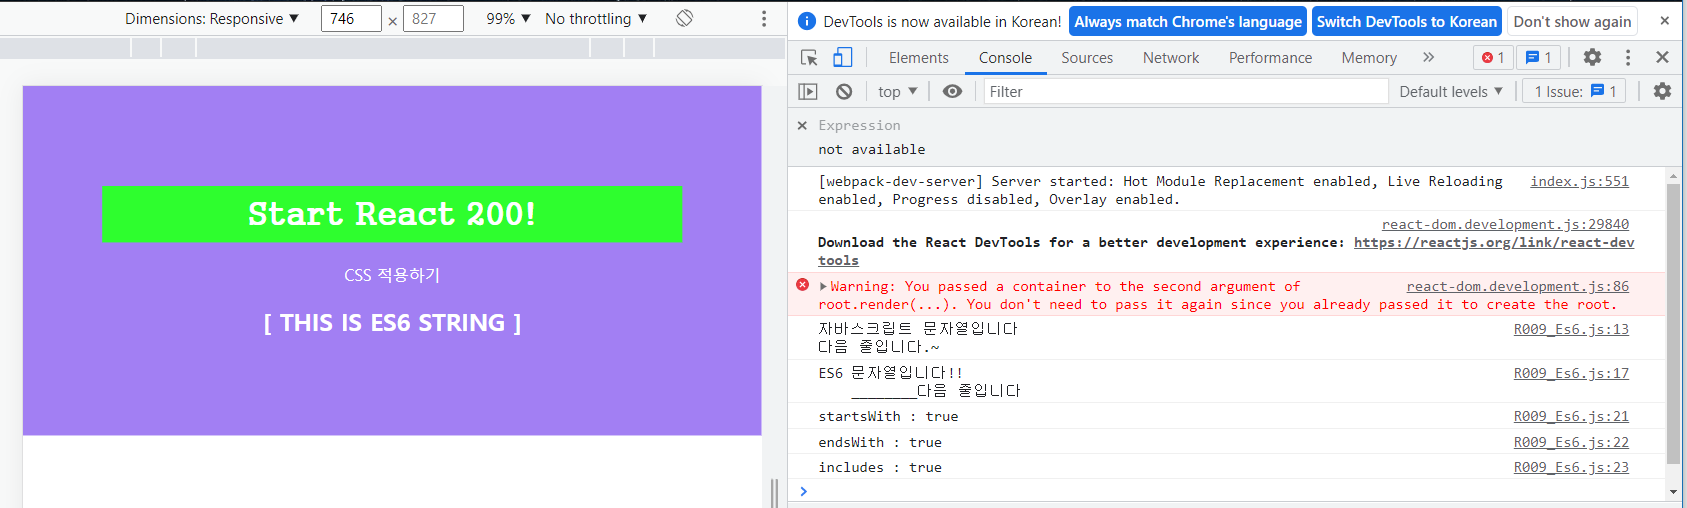
Task: Click the Don't show again button
Action: pyautogui.click(x=1572, y=21)
